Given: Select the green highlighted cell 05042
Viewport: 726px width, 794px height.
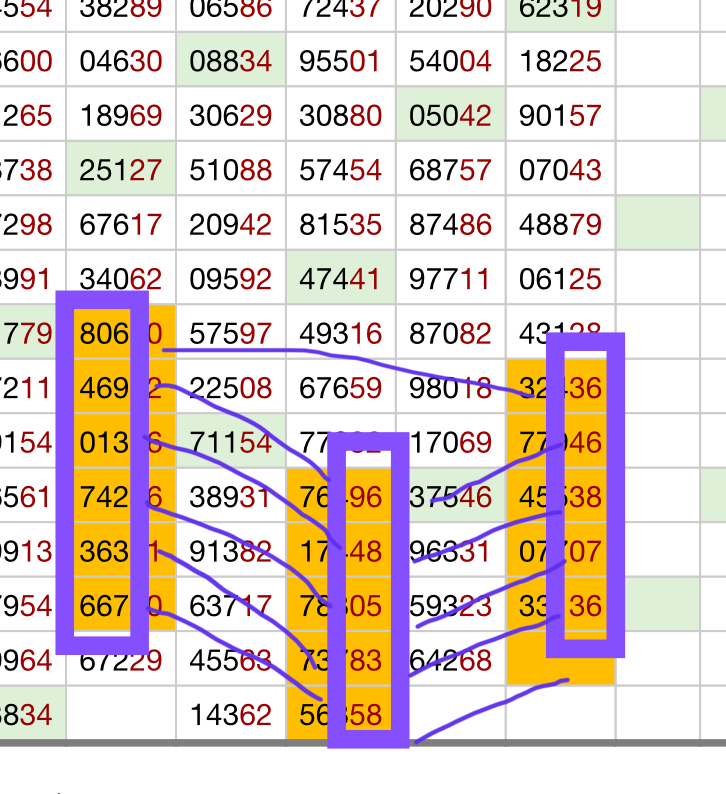Looking at the screenshot, I should point(451,115).
